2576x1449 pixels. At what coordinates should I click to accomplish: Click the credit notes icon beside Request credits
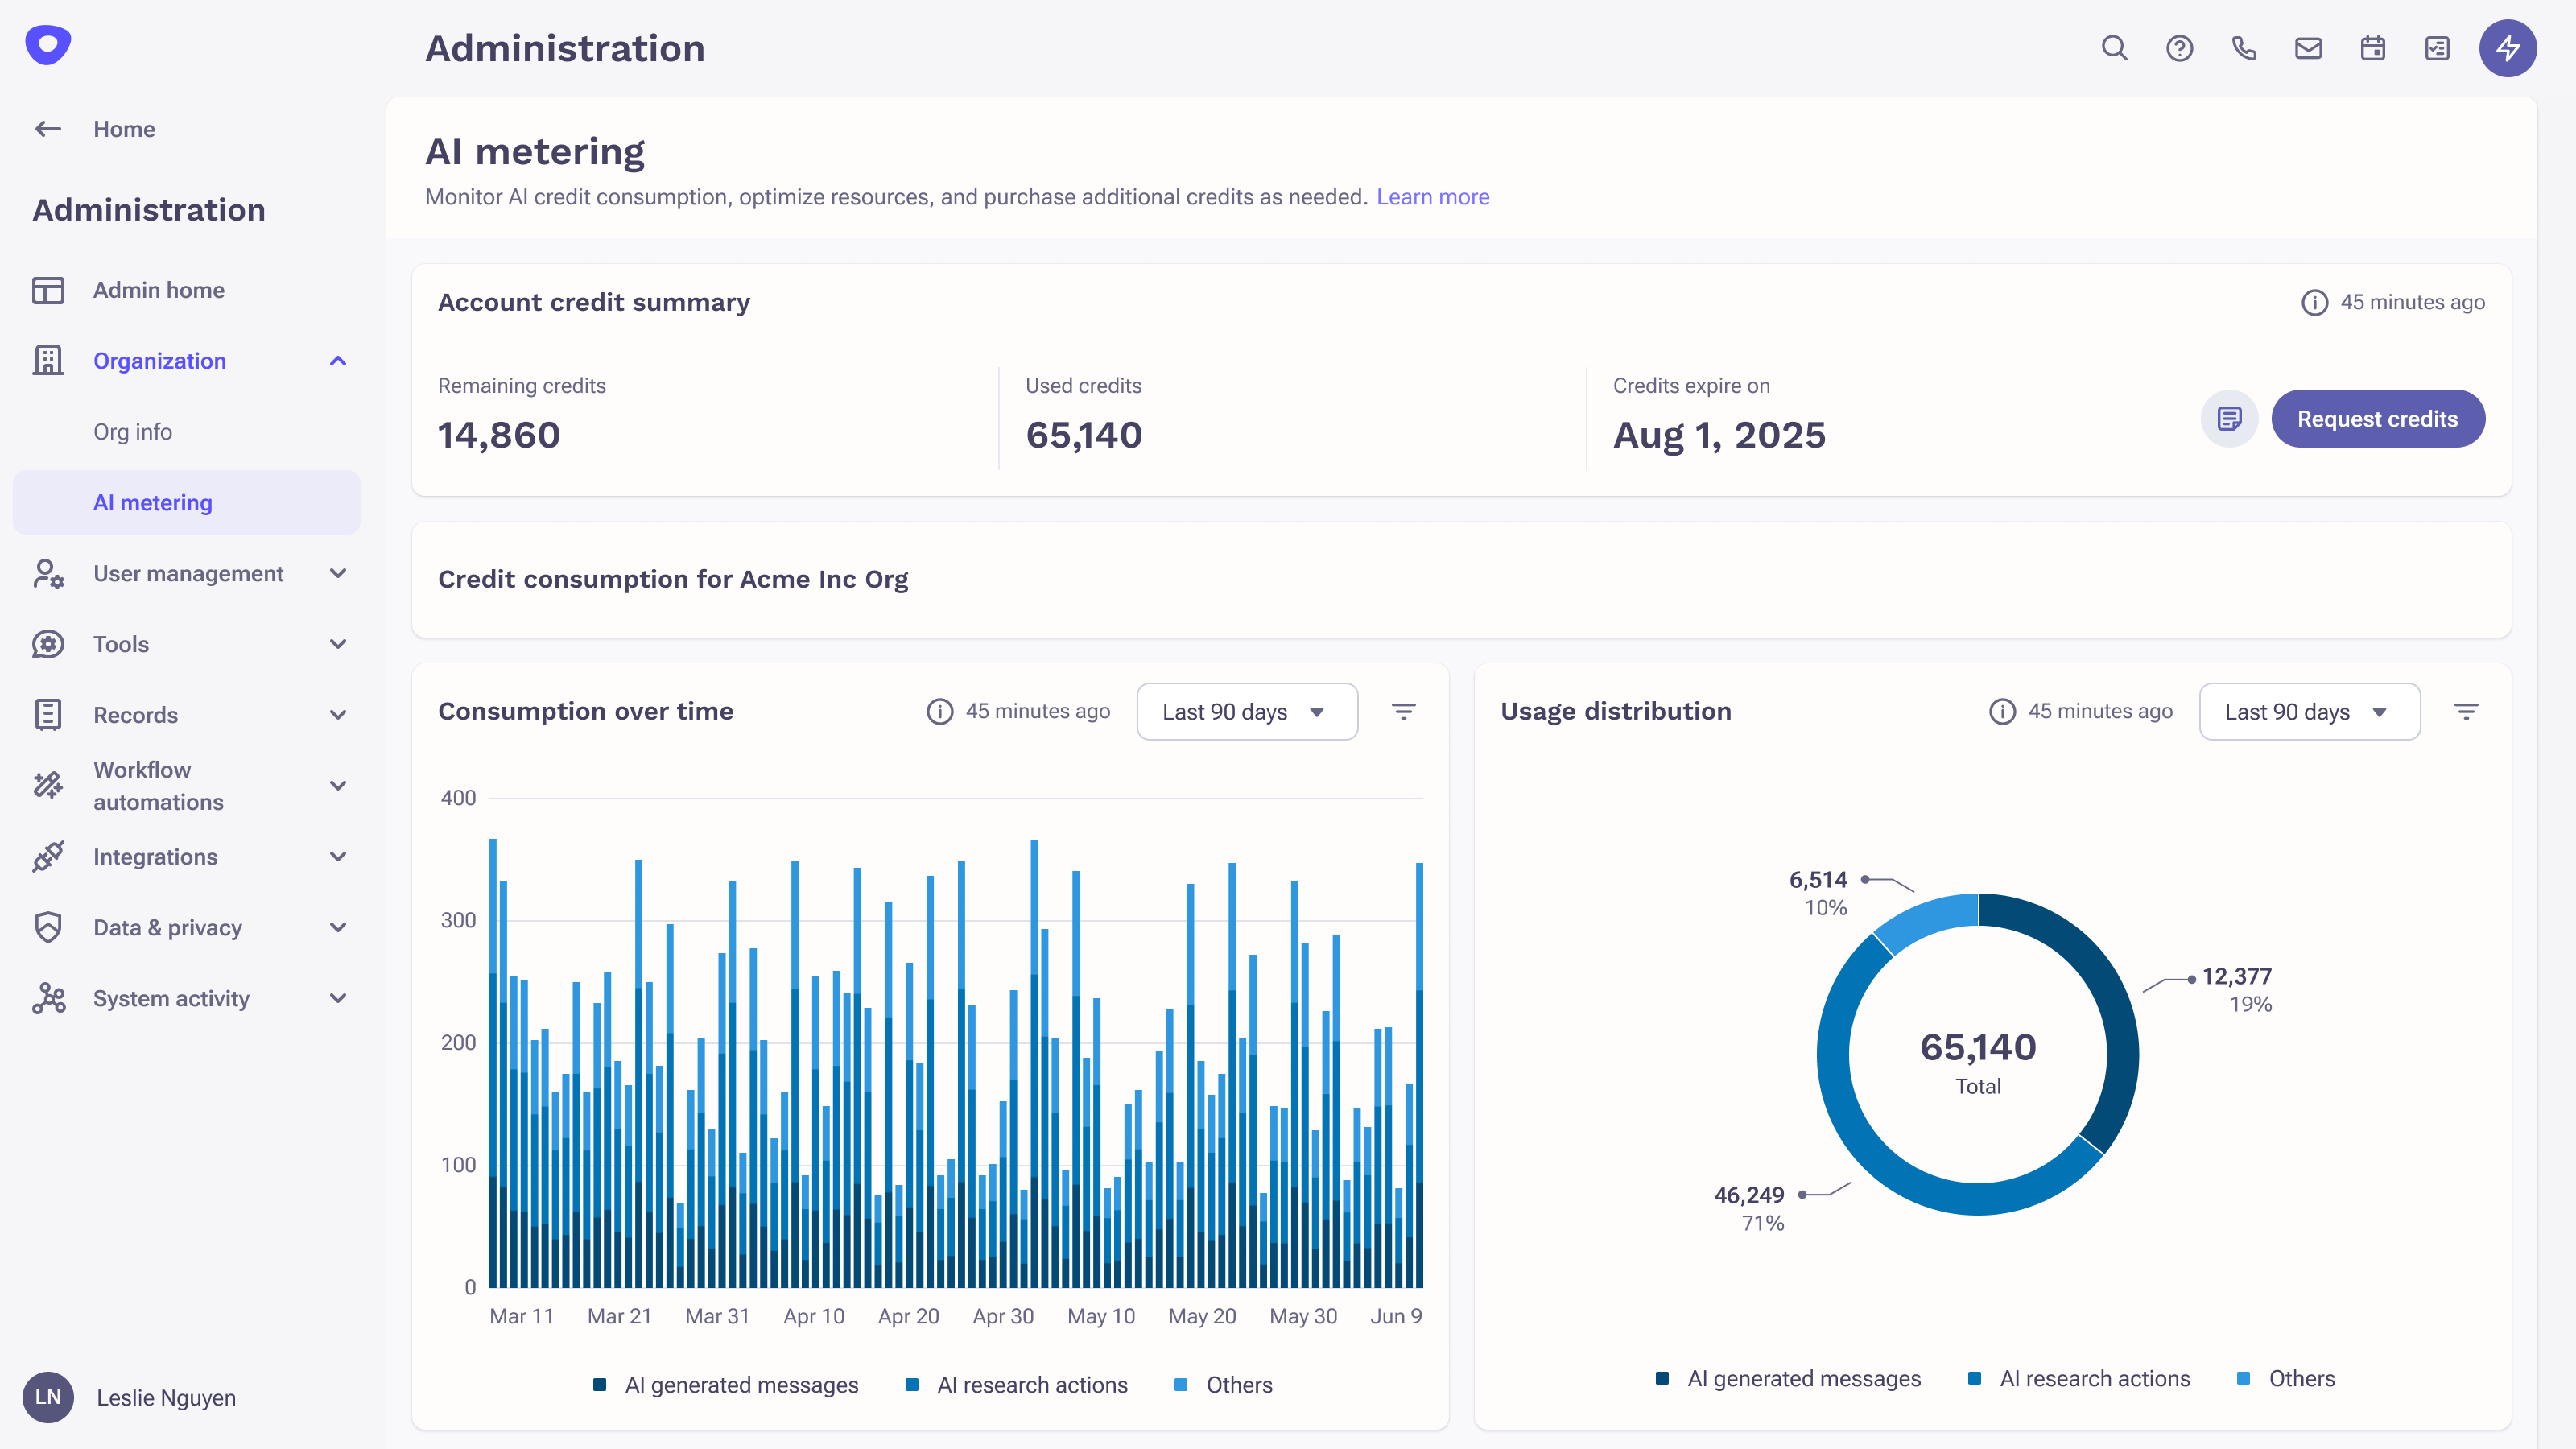click(x=2229, y=418)
